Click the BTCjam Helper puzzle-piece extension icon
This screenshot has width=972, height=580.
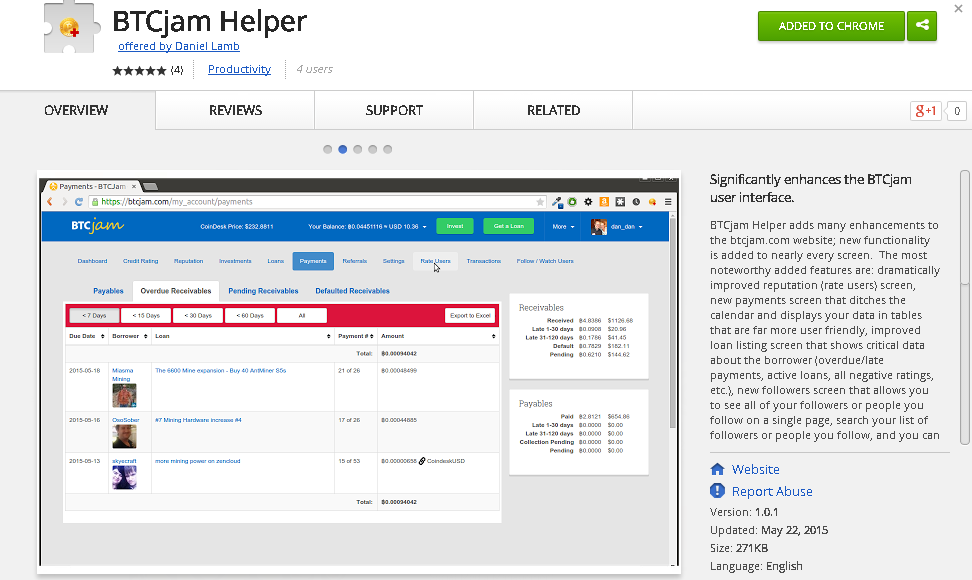(71, 27)
